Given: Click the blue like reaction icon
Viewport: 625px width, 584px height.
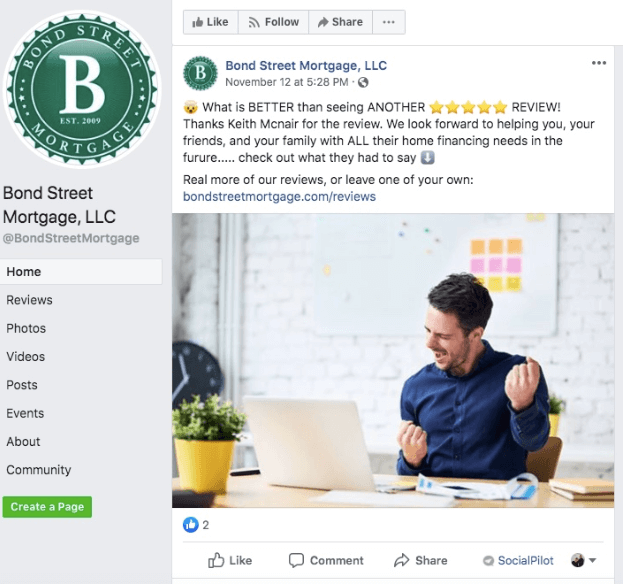Looking at the screenshot, I should tap(191, 525).
